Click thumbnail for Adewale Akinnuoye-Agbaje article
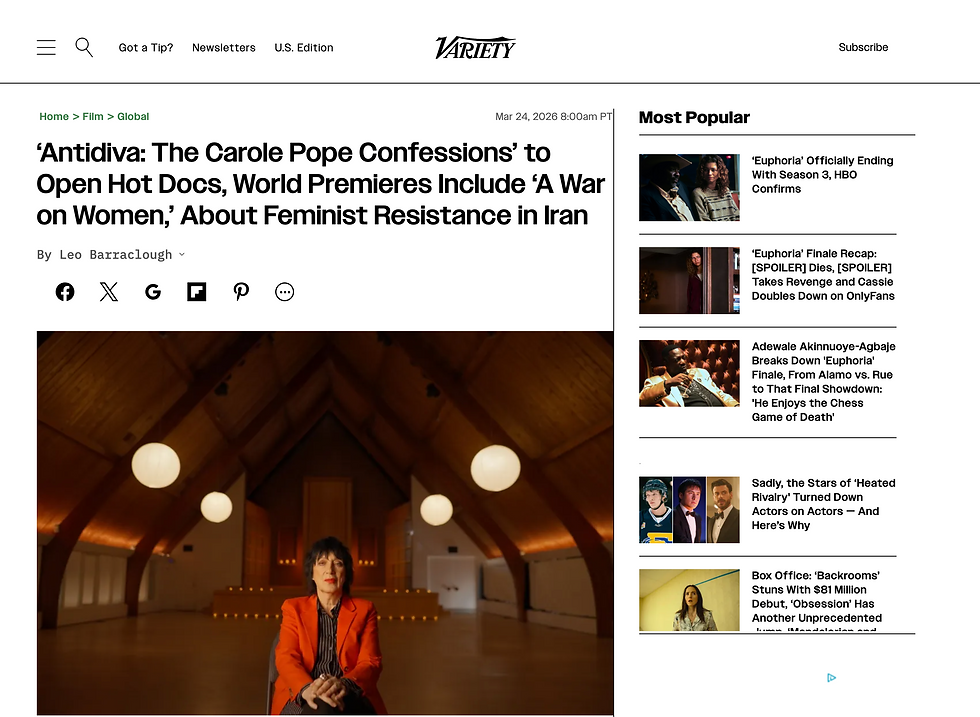The height and width of the screenshot is (717, 980). 689,373
